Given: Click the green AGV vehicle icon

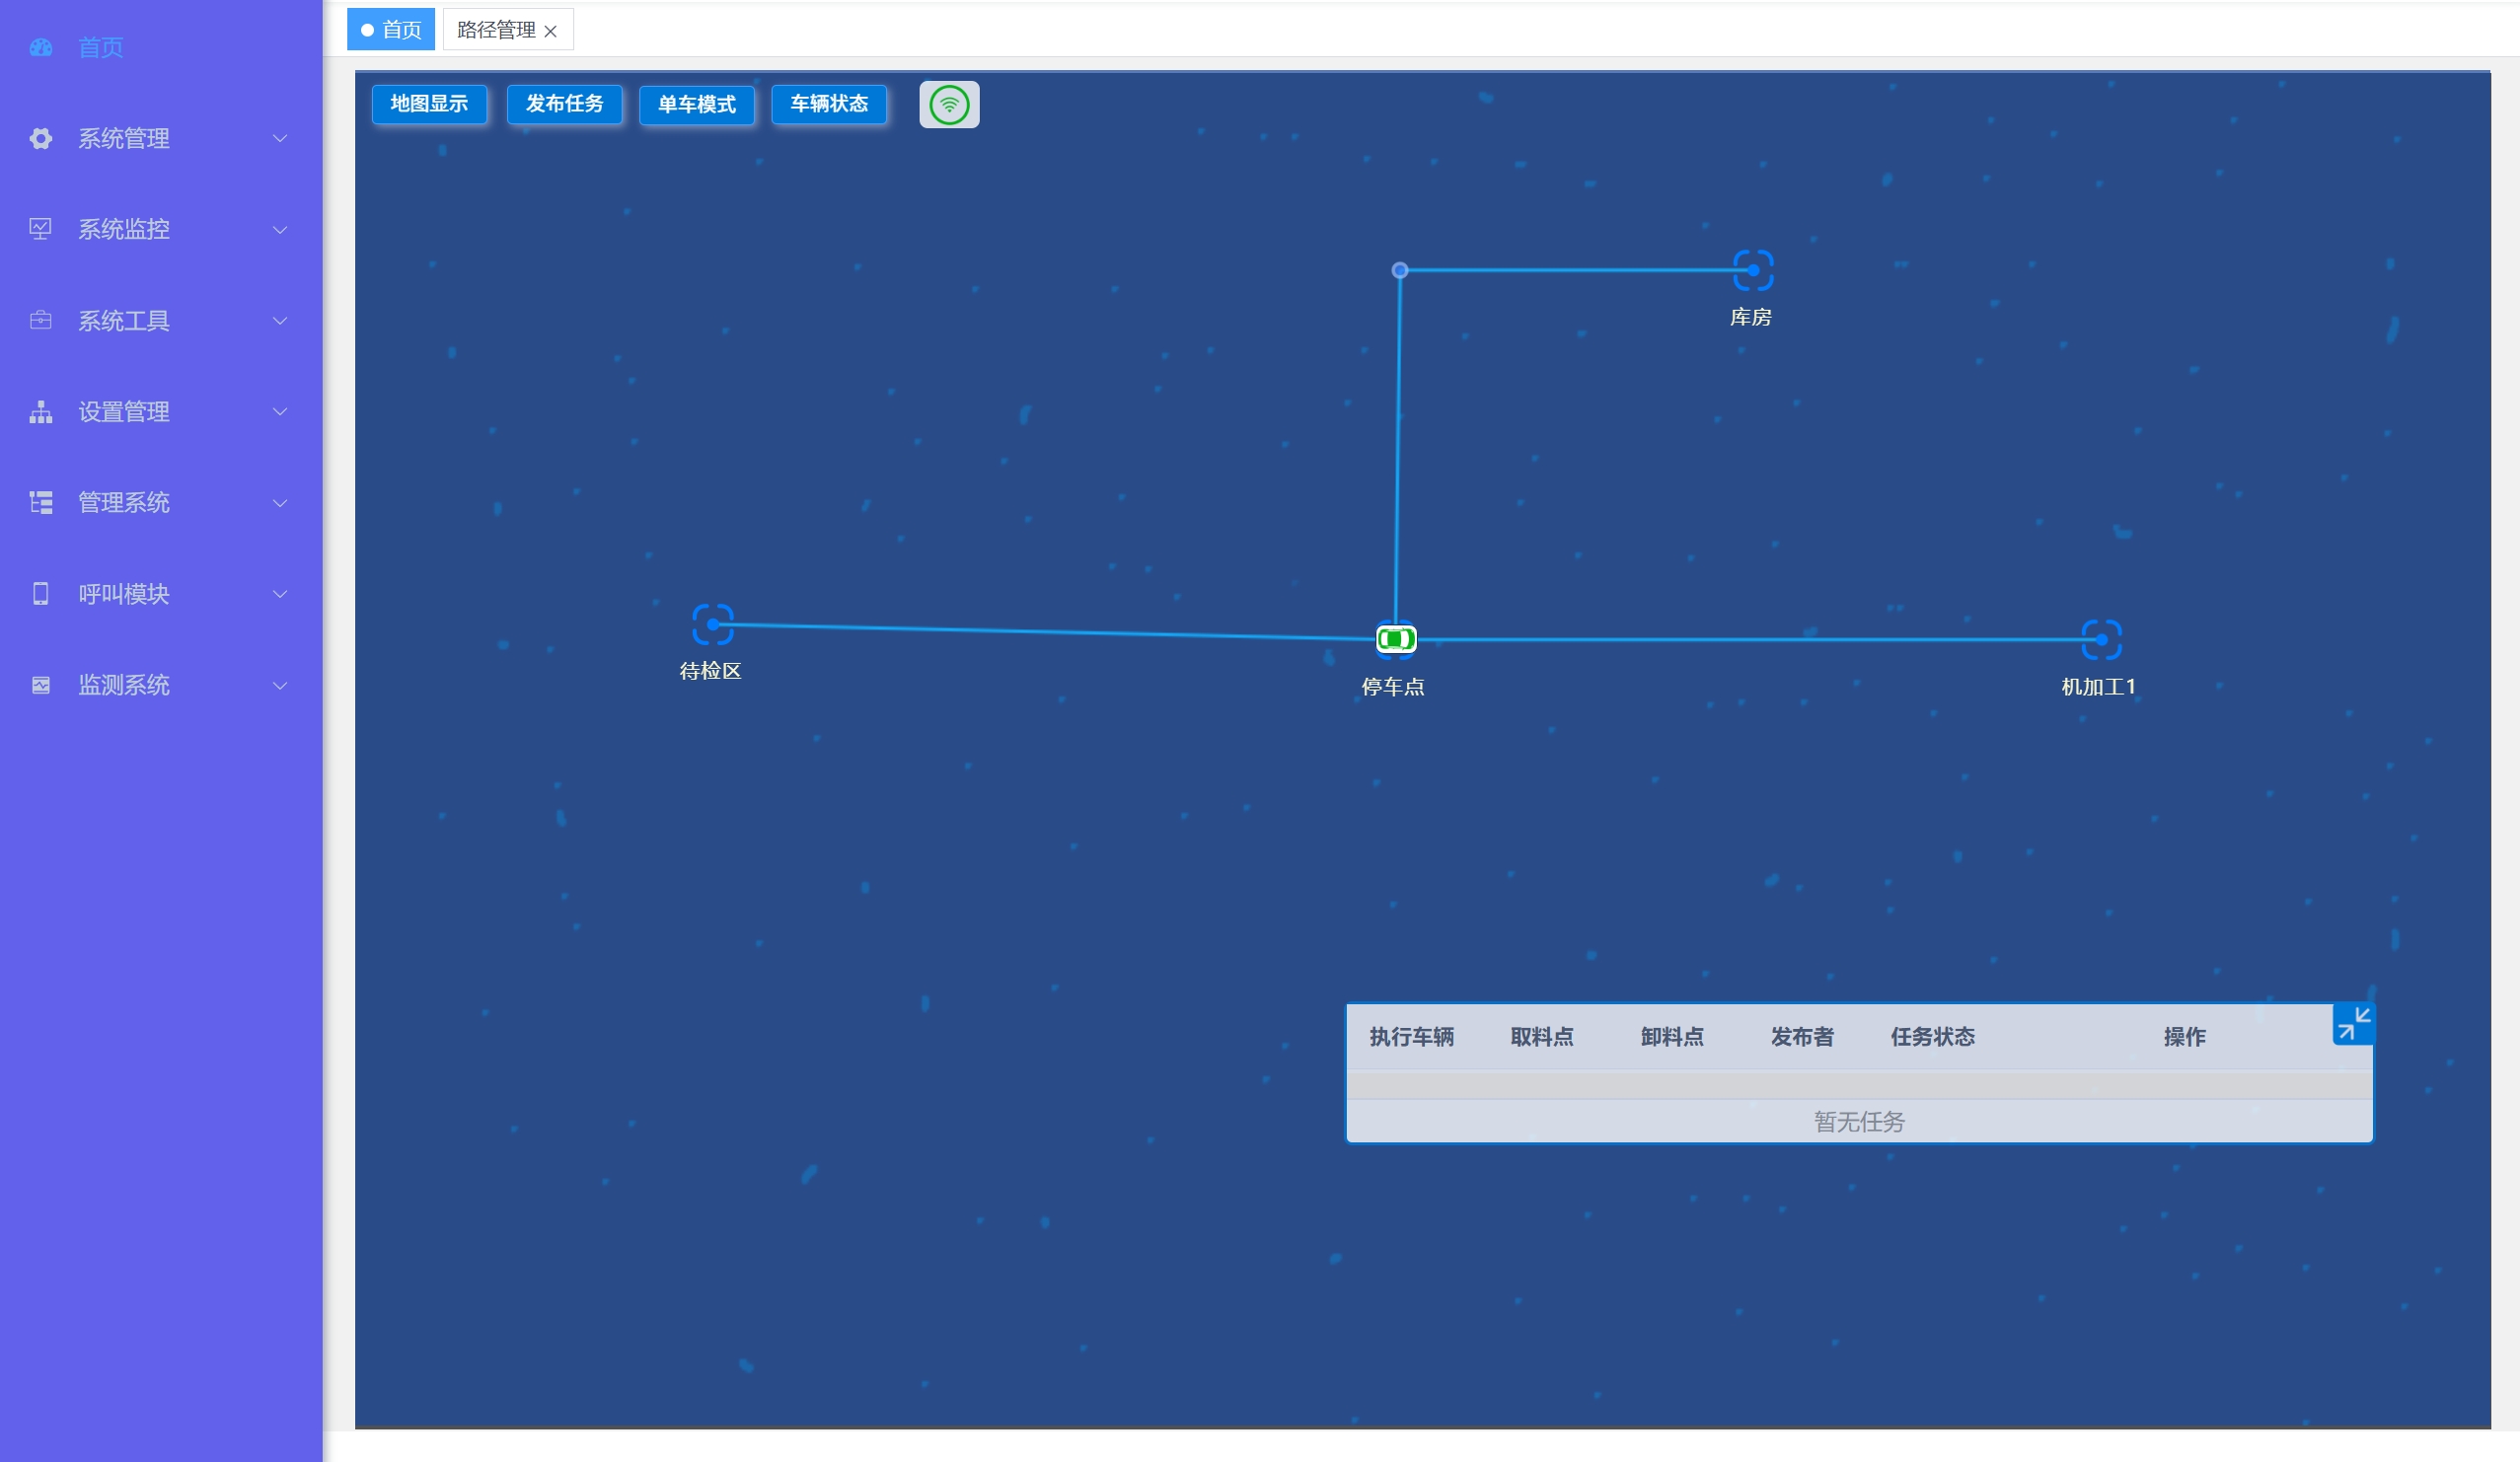Looking at the screenshot, I should [x=1395, y=639].
